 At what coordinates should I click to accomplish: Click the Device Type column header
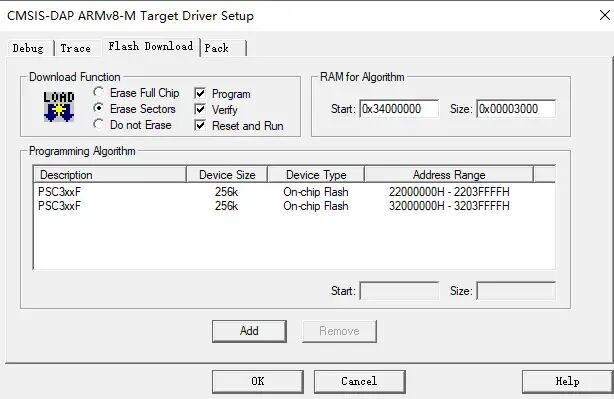pos(316,175)
